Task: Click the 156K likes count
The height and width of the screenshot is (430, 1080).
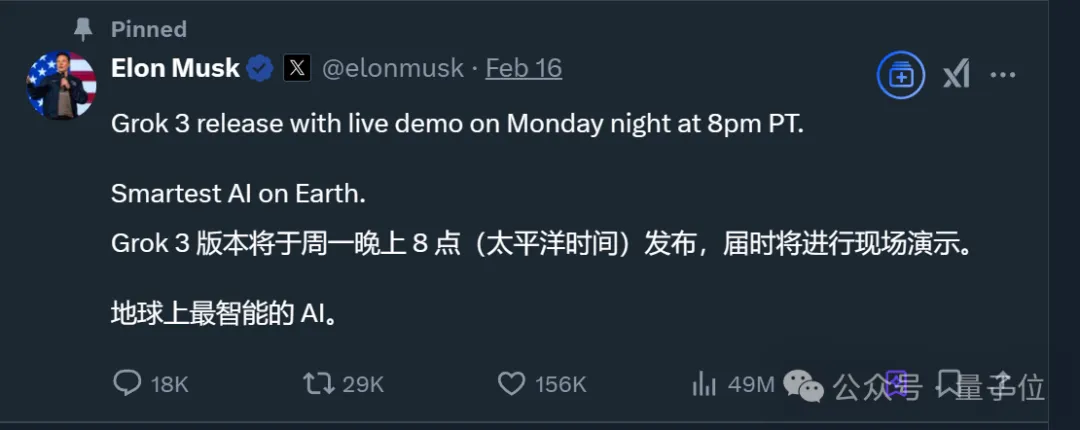Action: (x=560, y=383)
